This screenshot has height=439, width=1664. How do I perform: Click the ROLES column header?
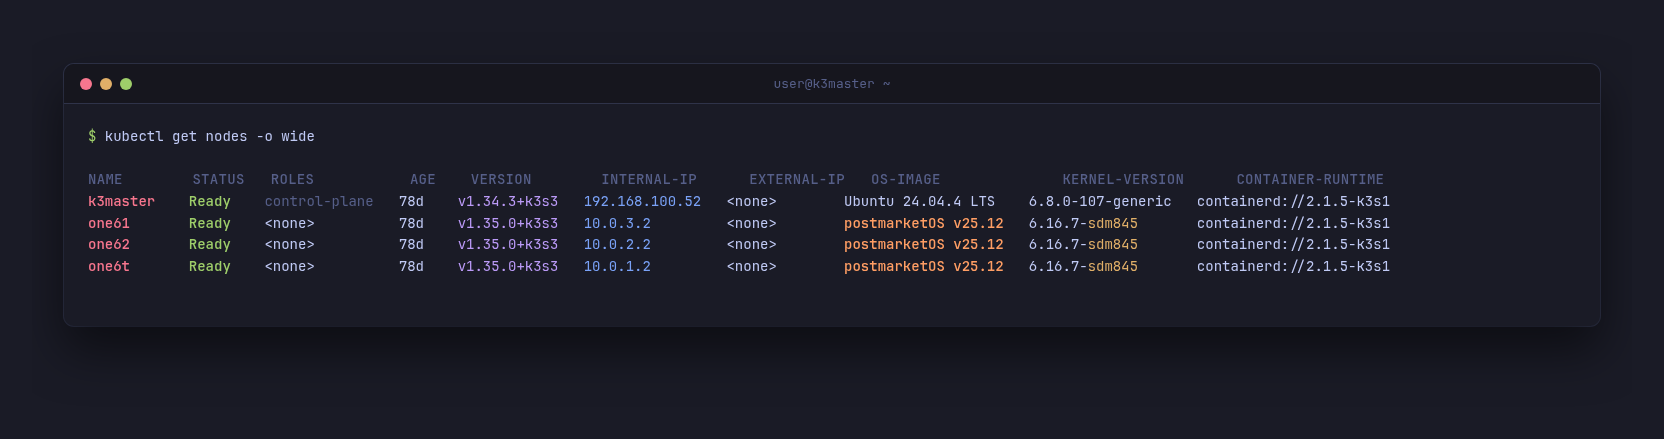[292, 180]
